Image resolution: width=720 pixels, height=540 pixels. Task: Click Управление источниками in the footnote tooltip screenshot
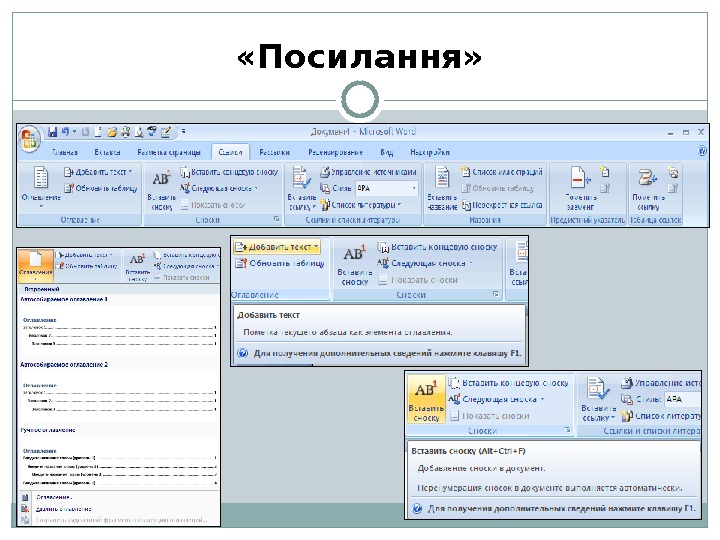[x=660, y=383]
